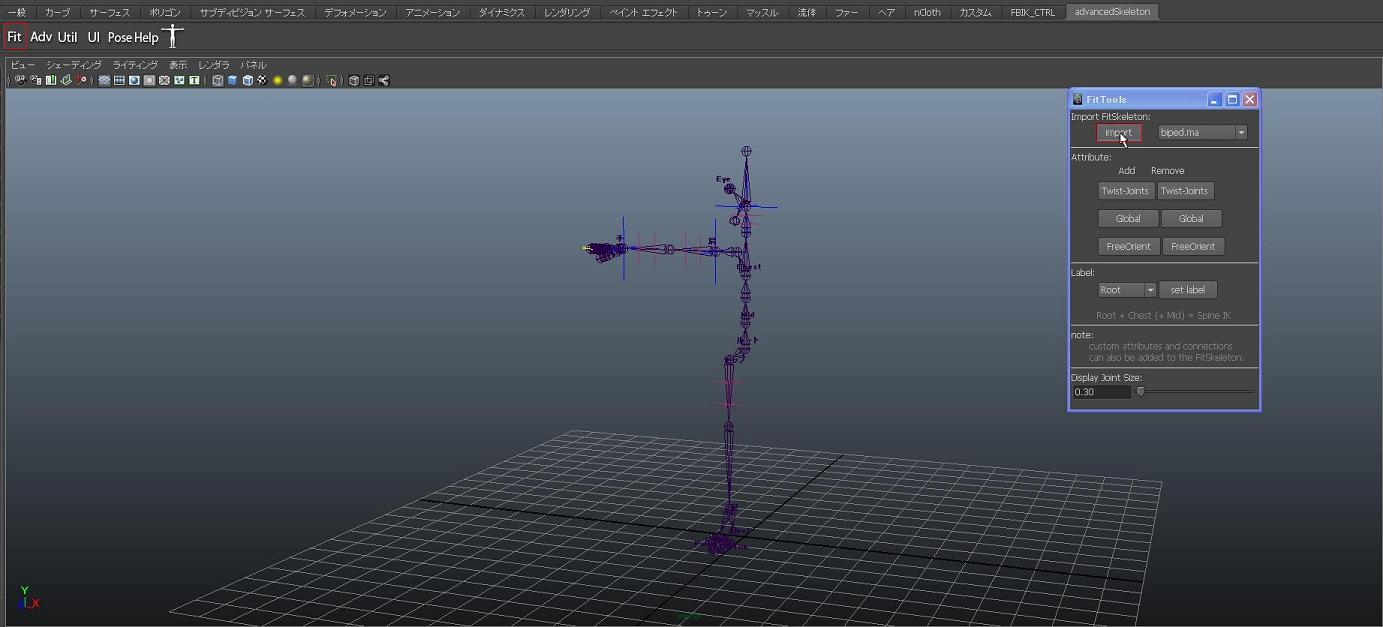This screenshot has width=1383, height=627.
Task: Switch to the 一般 shelf tab
Action: coord(17,12)
